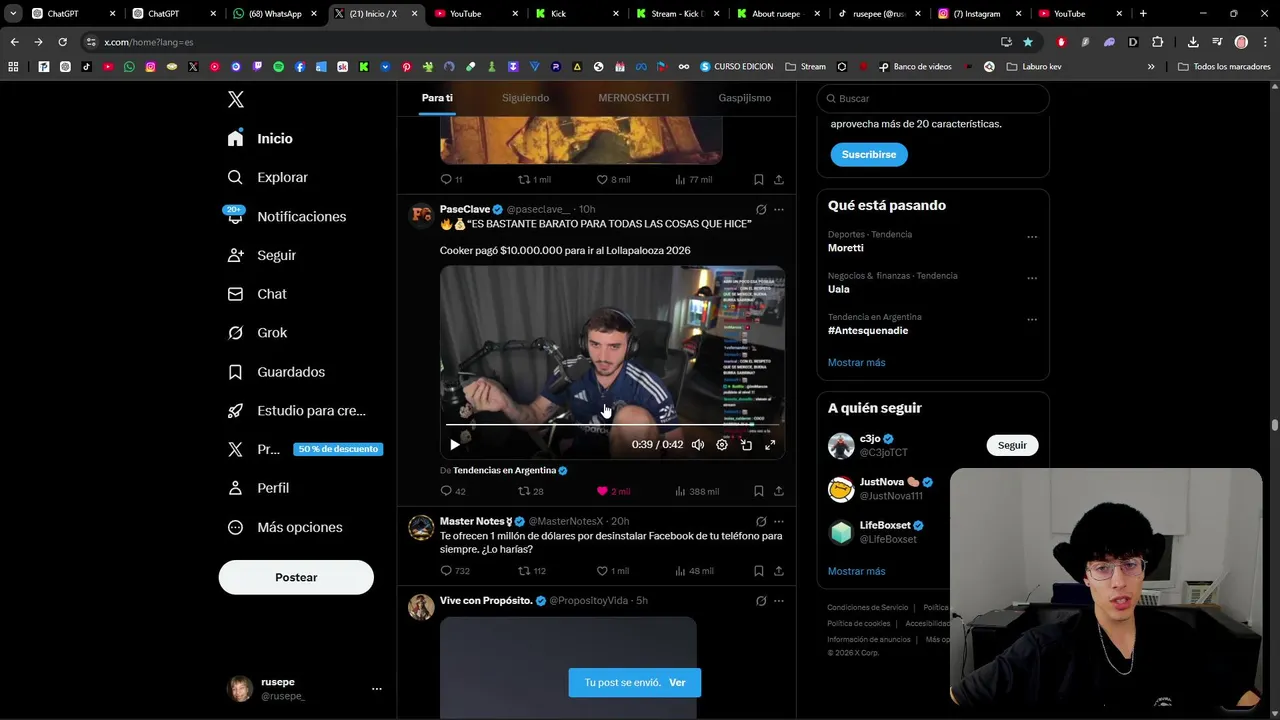This screenshot has height=720, width=1280.
Task: Share the PaseClave post
Action: pos(779,491)
